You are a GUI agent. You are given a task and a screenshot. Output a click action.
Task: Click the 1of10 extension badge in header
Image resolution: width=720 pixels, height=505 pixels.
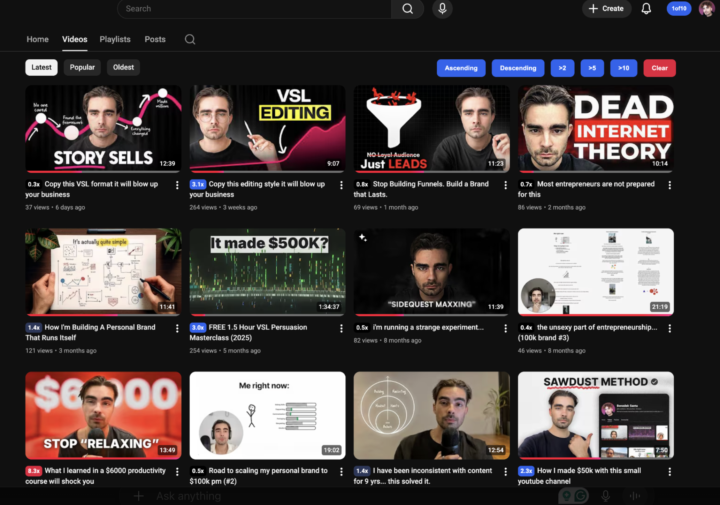pyautogui.click(x=679, y=8)
